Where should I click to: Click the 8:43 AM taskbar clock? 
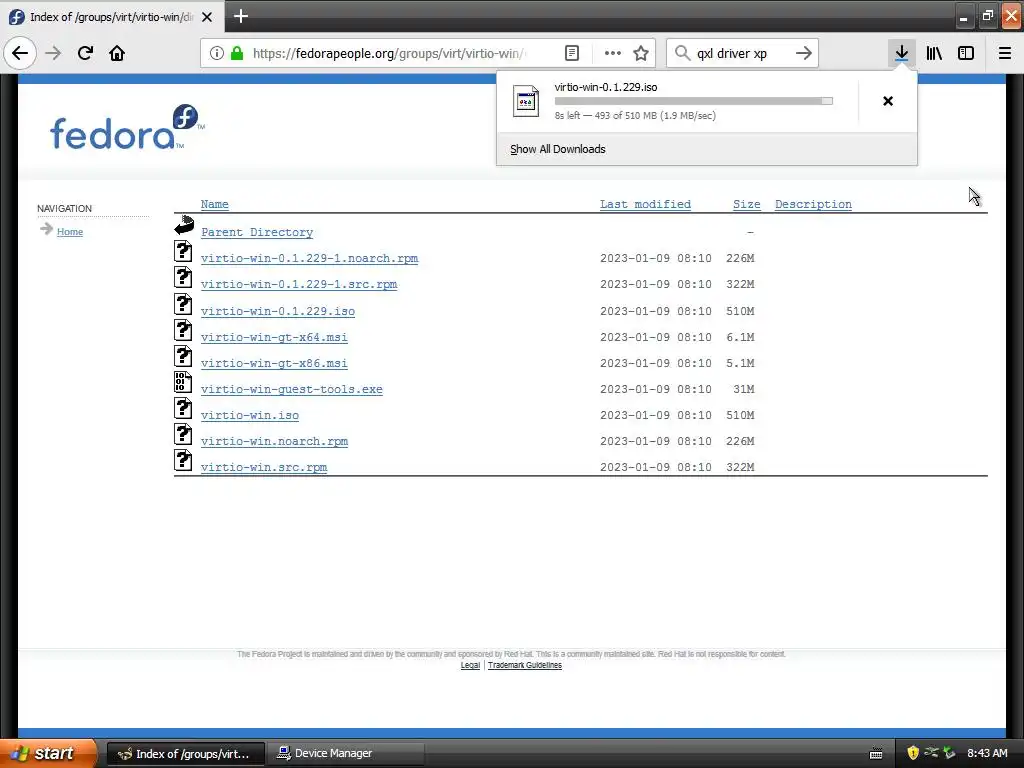click(987, 753)
